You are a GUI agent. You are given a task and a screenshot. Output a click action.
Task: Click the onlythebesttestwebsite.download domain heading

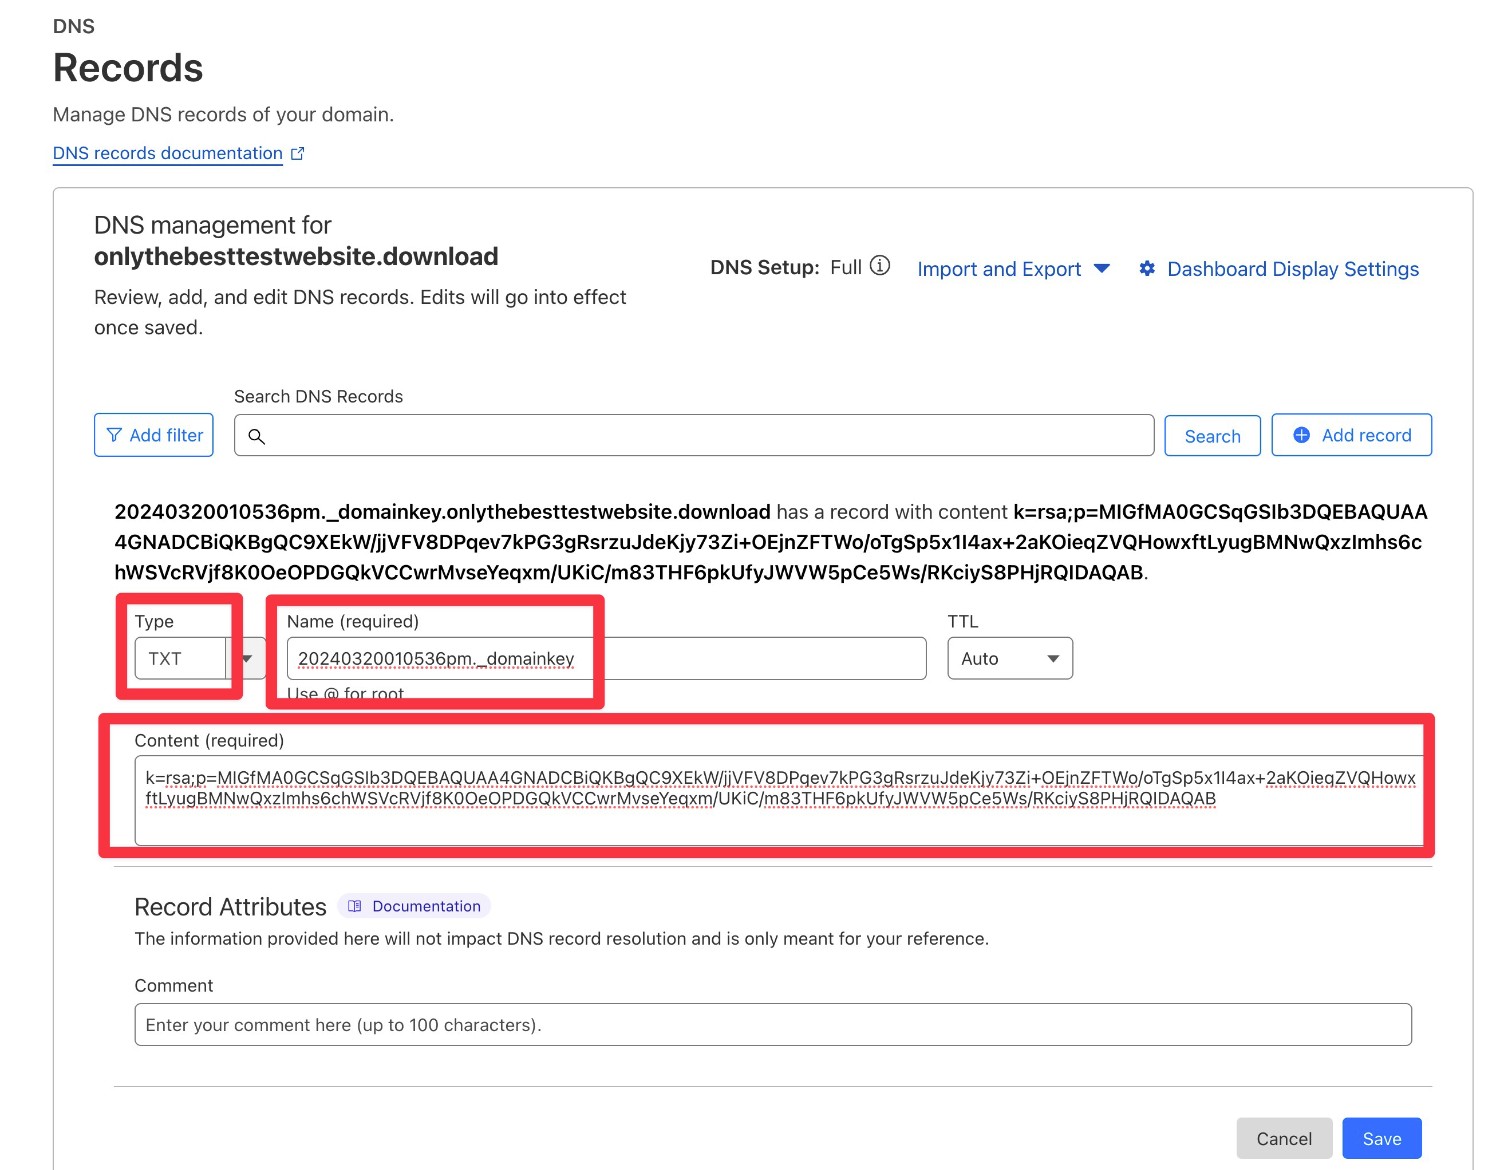296,257
